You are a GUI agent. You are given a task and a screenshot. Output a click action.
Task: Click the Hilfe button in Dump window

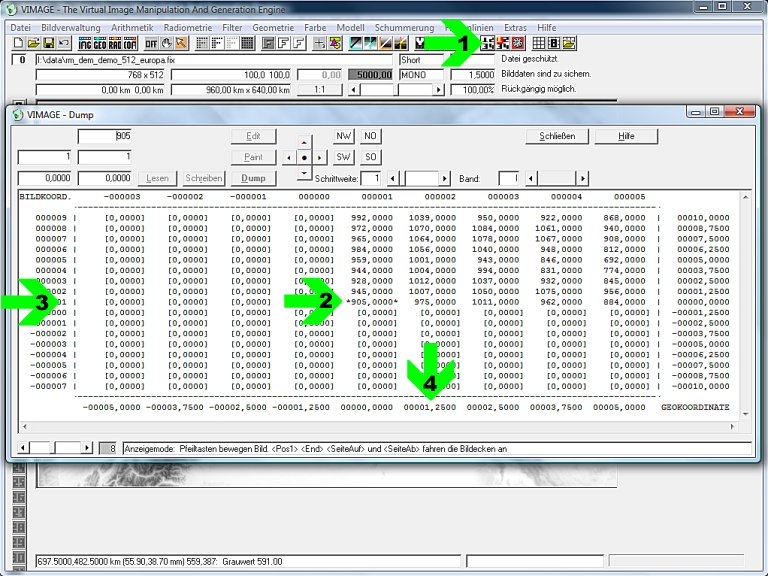tap(626, 136)
